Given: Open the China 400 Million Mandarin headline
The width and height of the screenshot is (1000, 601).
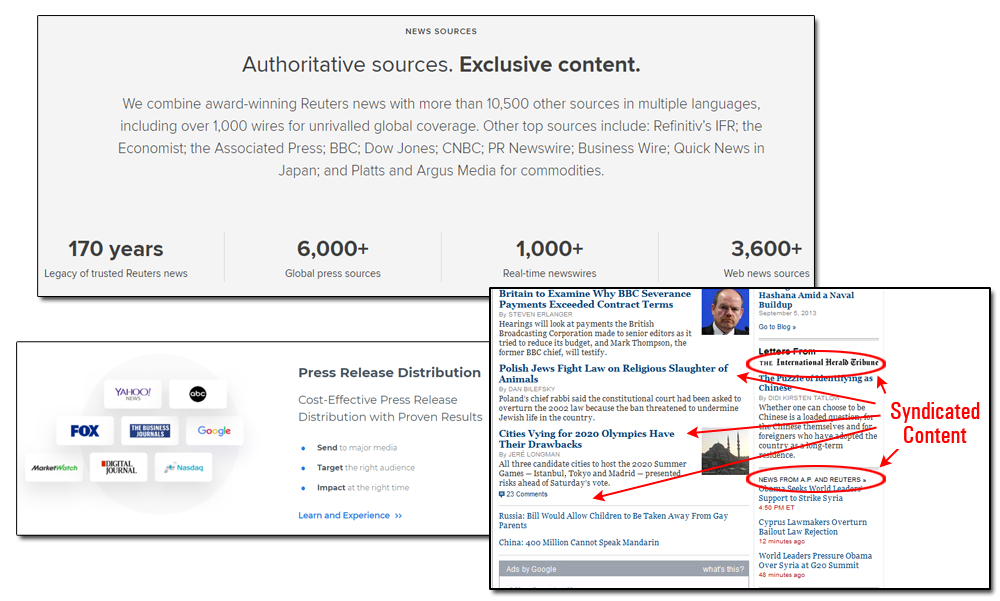Looking at the screenshot, I should (578, 542).
